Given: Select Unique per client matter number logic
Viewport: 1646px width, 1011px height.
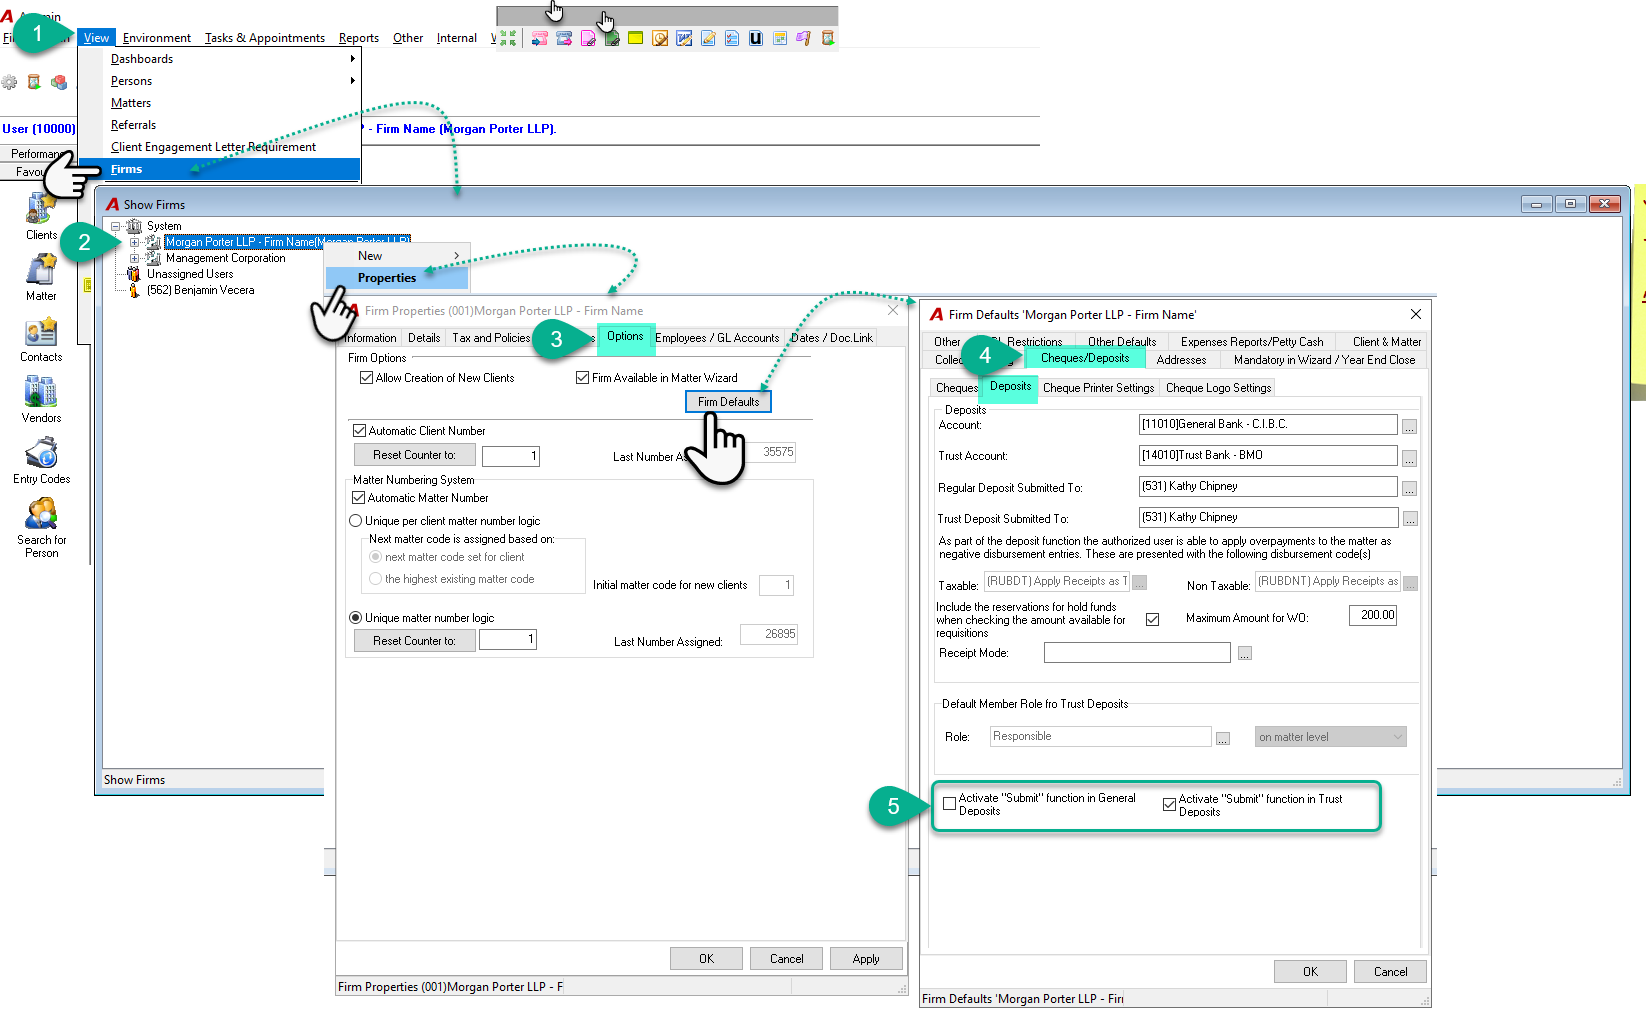Looking at the screenshot, I should pos(355,521).
